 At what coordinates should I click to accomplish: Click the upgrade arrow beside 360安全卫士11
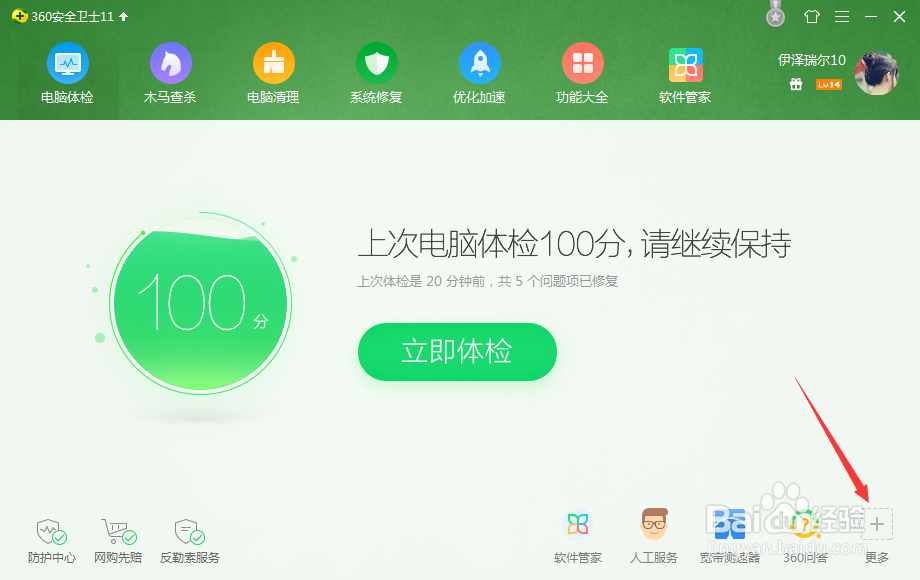(123, 16)
